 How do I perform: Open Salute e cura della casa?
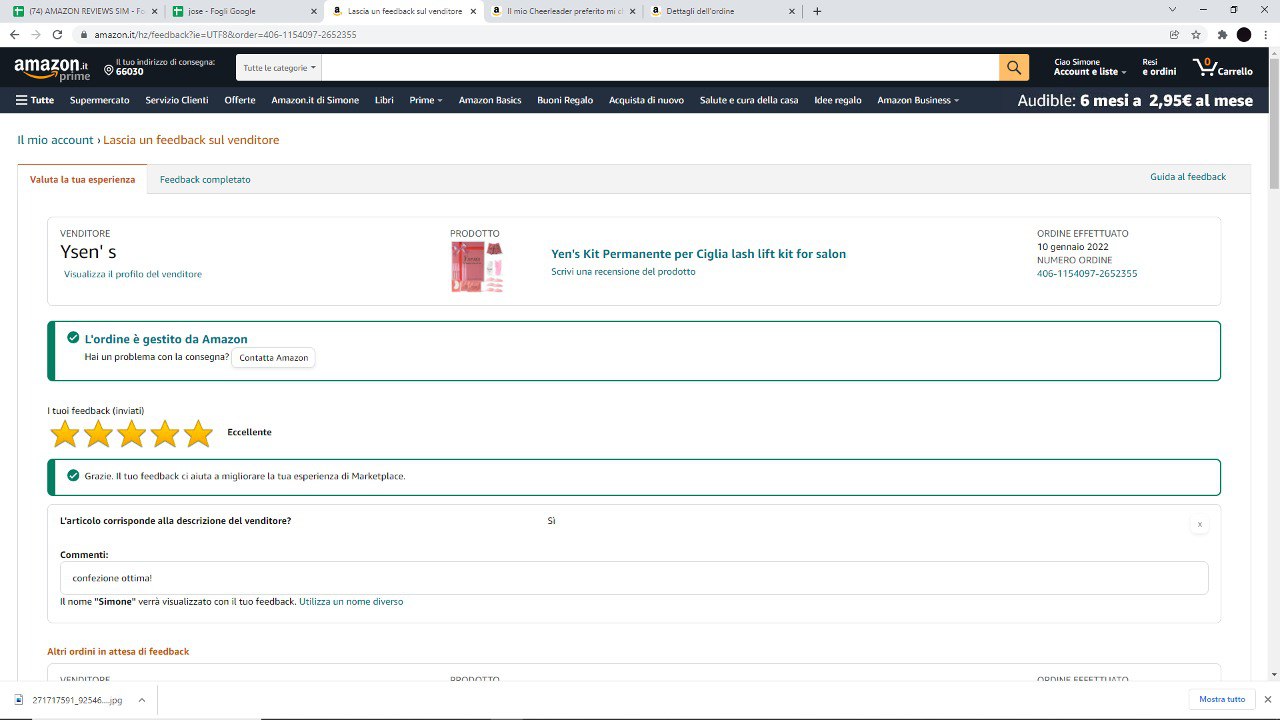pyautogui.click(x=749, y=100)
